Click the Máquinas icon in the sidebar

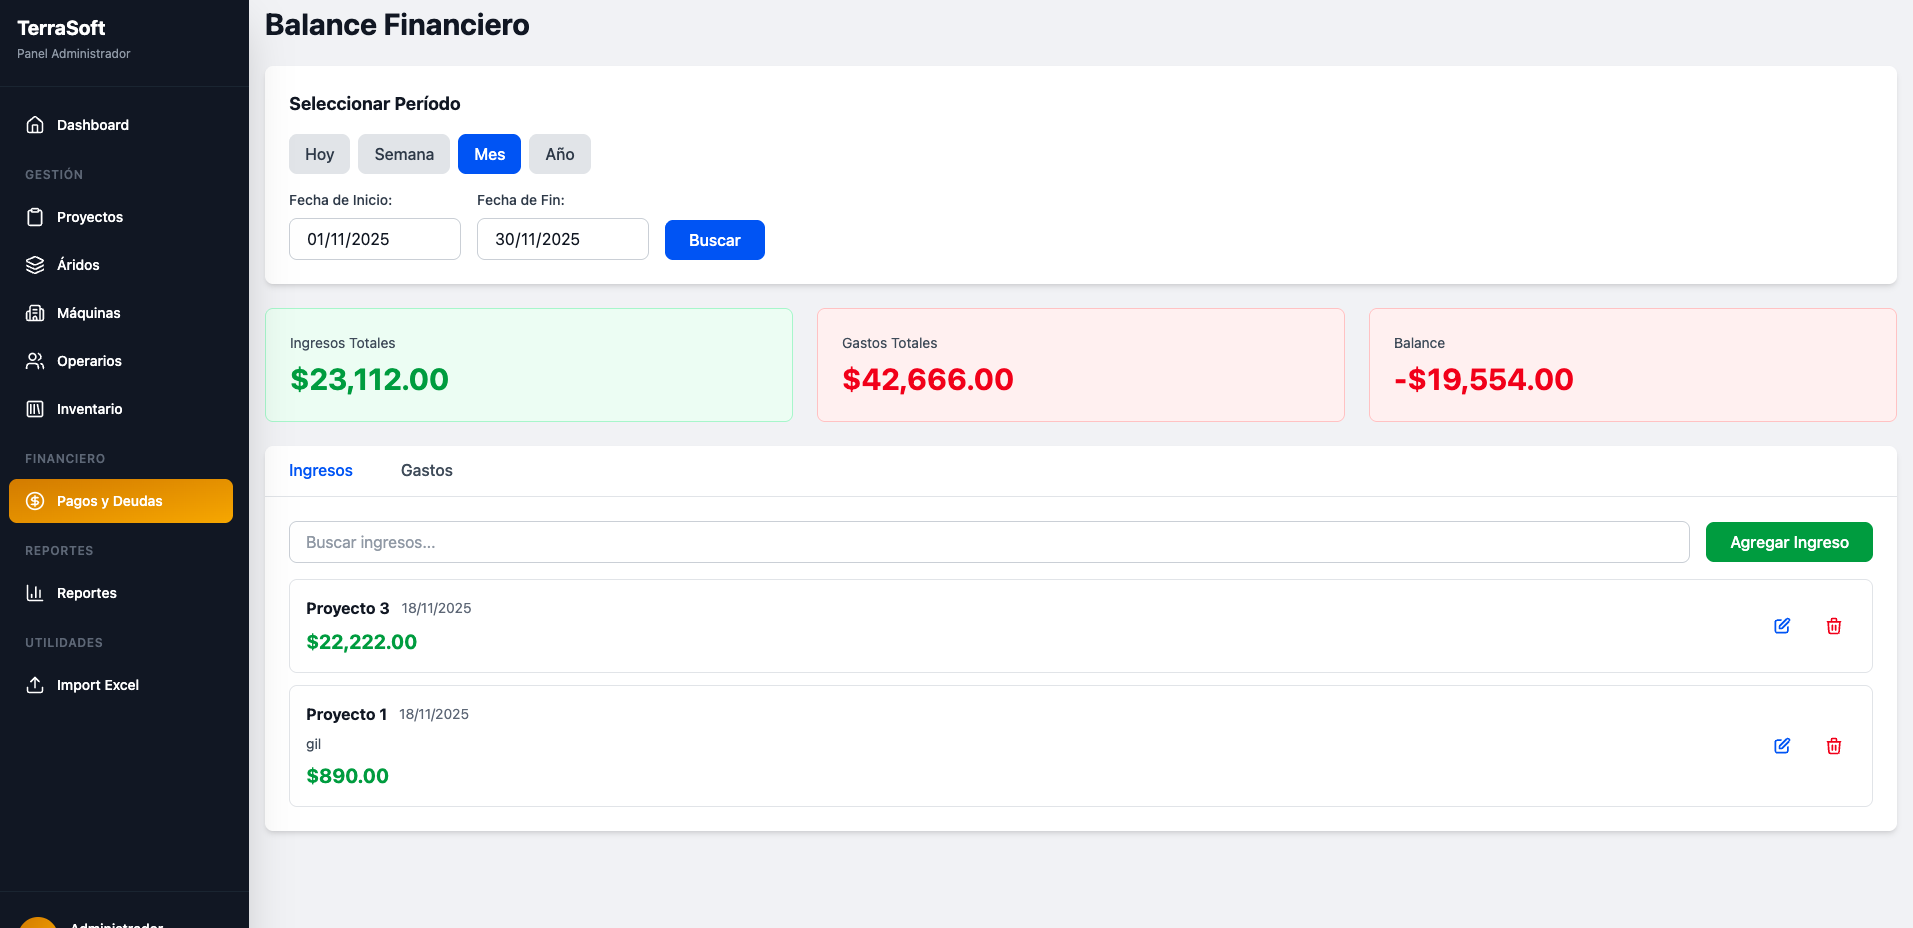click(x=35, y=312)
